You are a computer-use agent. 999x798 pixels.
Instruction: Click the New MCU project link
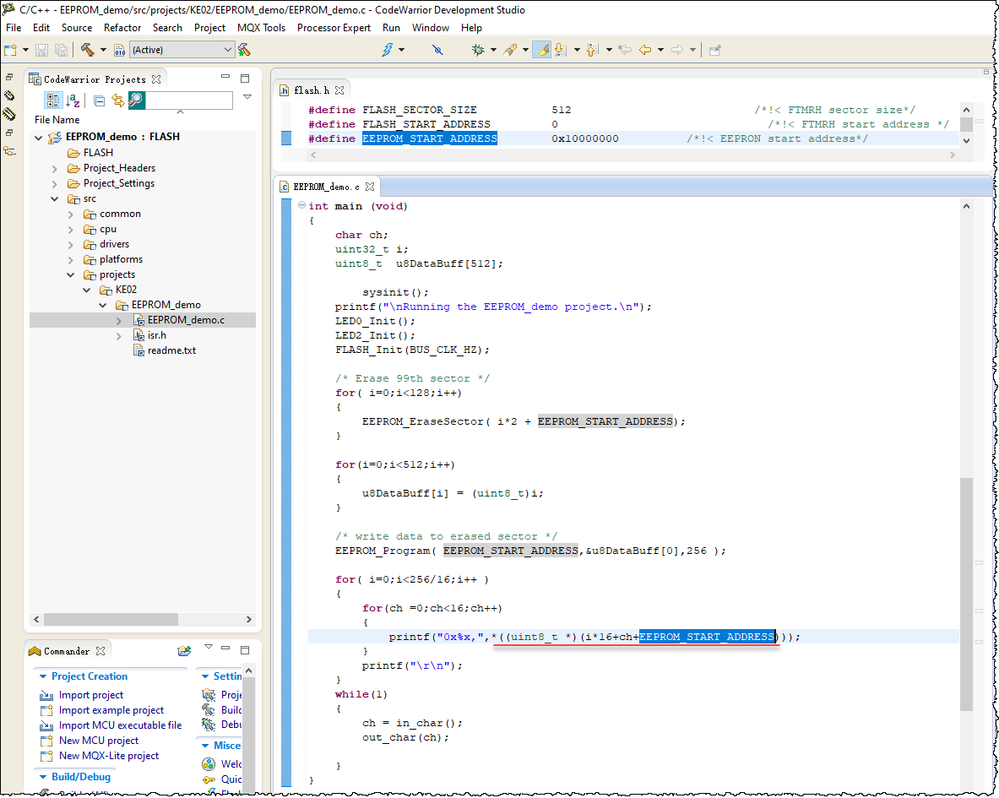(98, 740)
